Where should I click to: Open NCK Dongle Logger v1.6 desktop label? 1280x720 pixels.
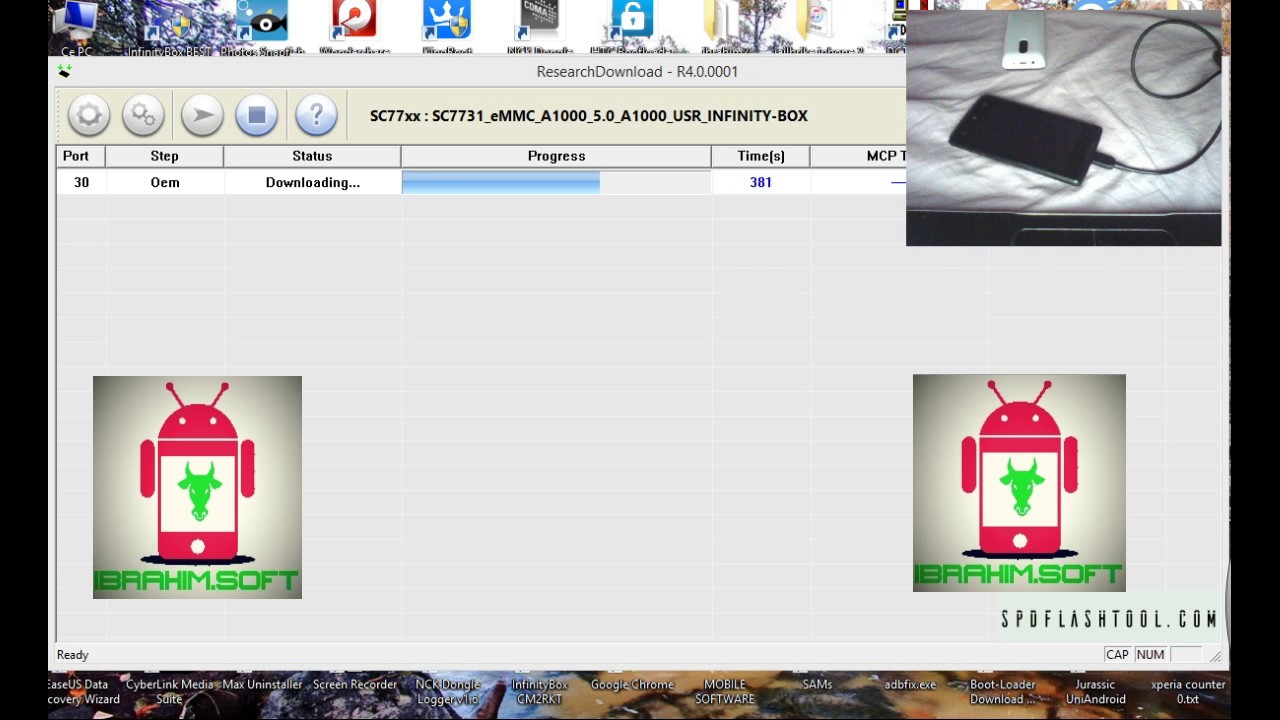(447, 692)
